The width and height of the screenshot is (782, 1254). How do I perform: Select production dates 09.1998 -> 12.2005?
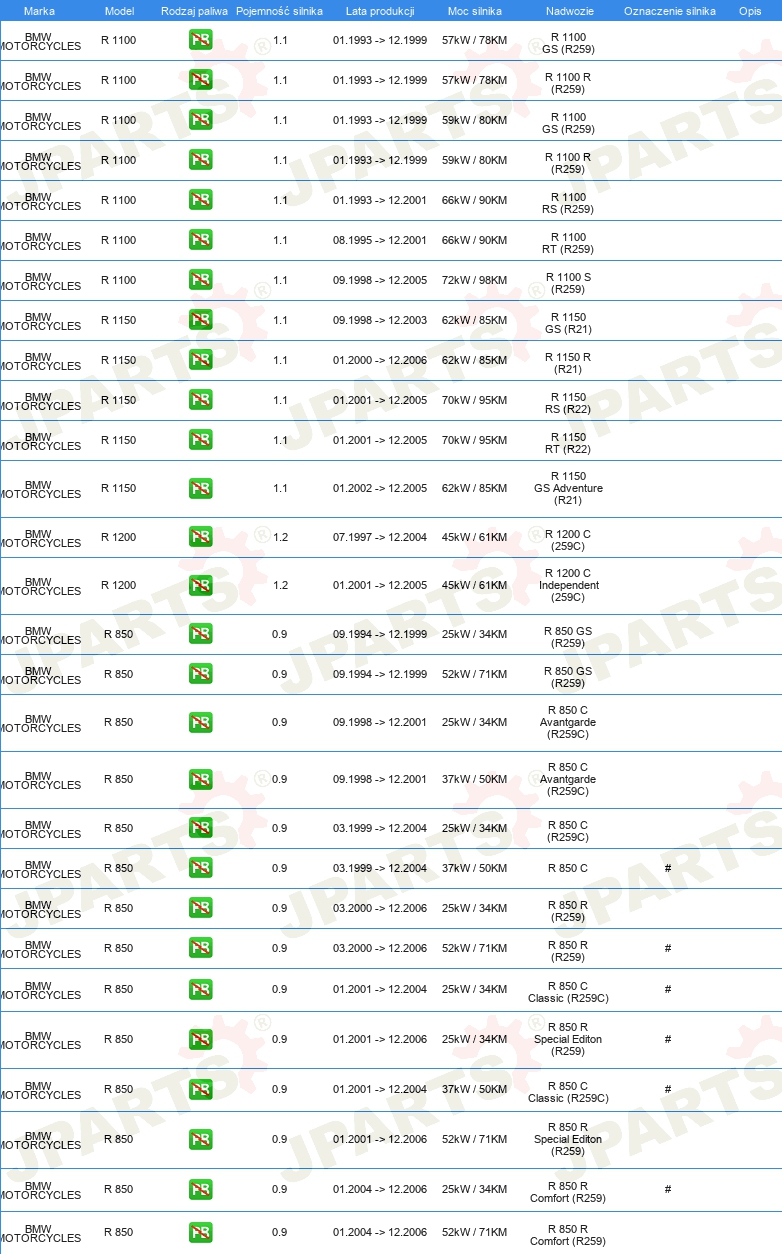point(380,280)
